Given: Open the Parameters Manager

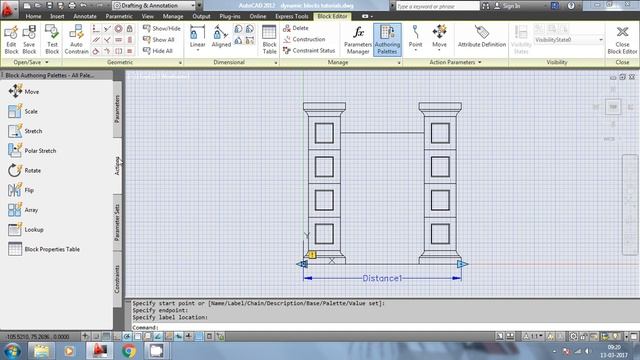Looking at the screenshot, I should pos(358,40).
